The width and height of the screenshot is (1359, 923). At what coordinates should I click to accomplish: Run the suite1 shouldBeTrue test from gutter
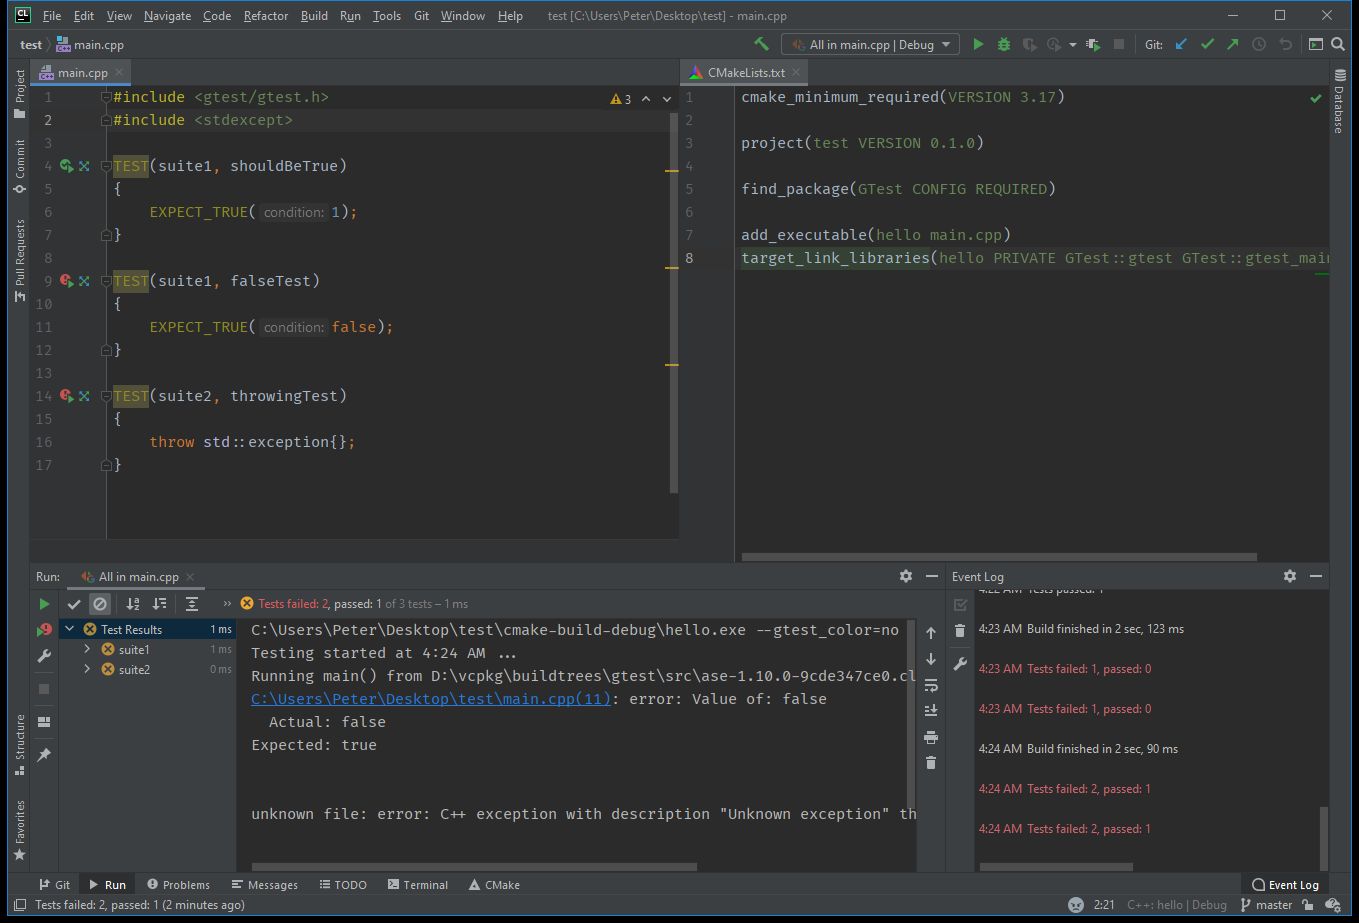tap(66, 166)
